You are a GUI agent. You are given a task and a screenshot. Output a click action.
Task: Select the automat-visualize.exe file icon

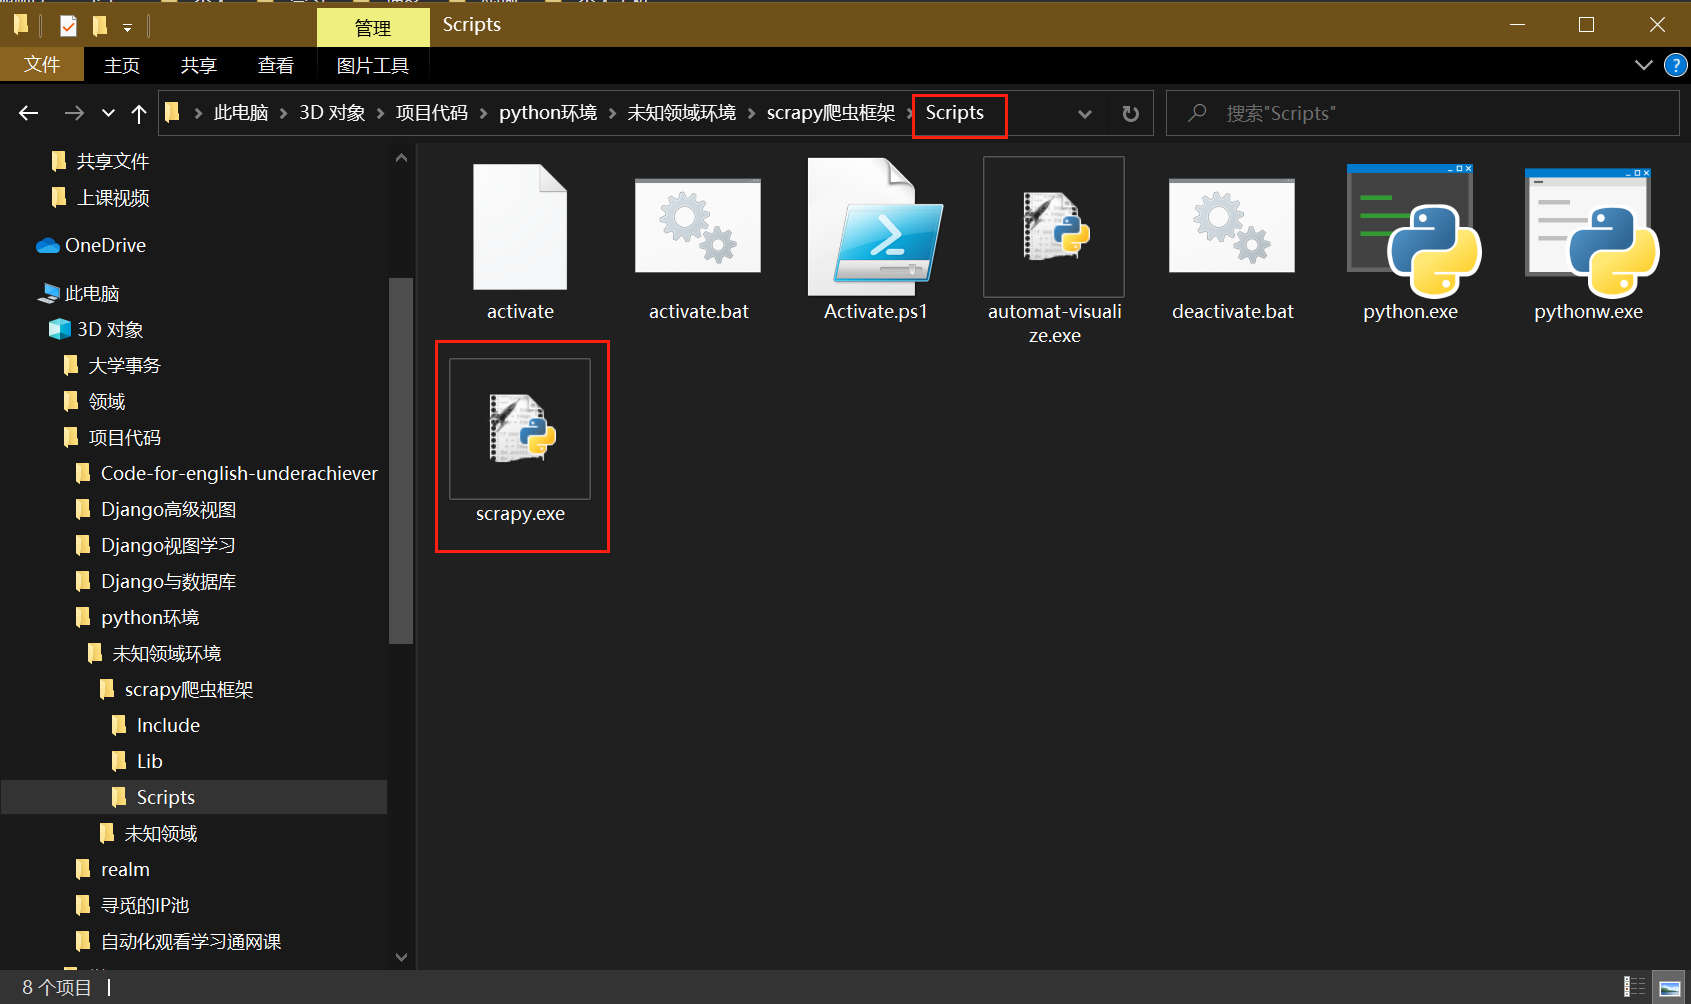point(1054,227)
